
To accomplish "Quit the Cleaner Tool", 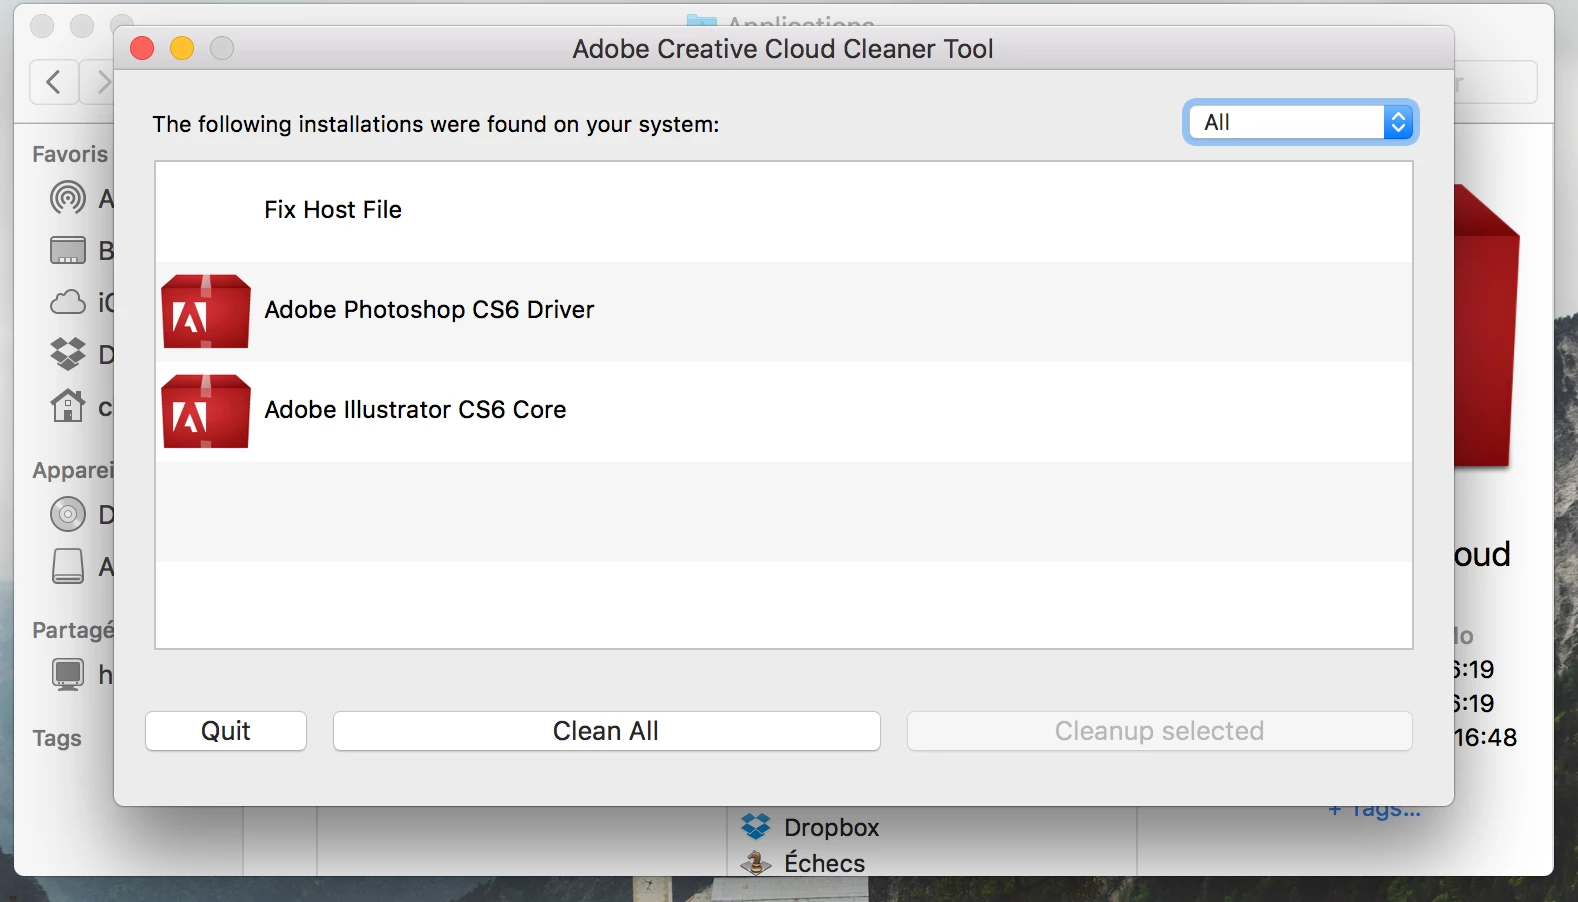I will coord(226,731).
